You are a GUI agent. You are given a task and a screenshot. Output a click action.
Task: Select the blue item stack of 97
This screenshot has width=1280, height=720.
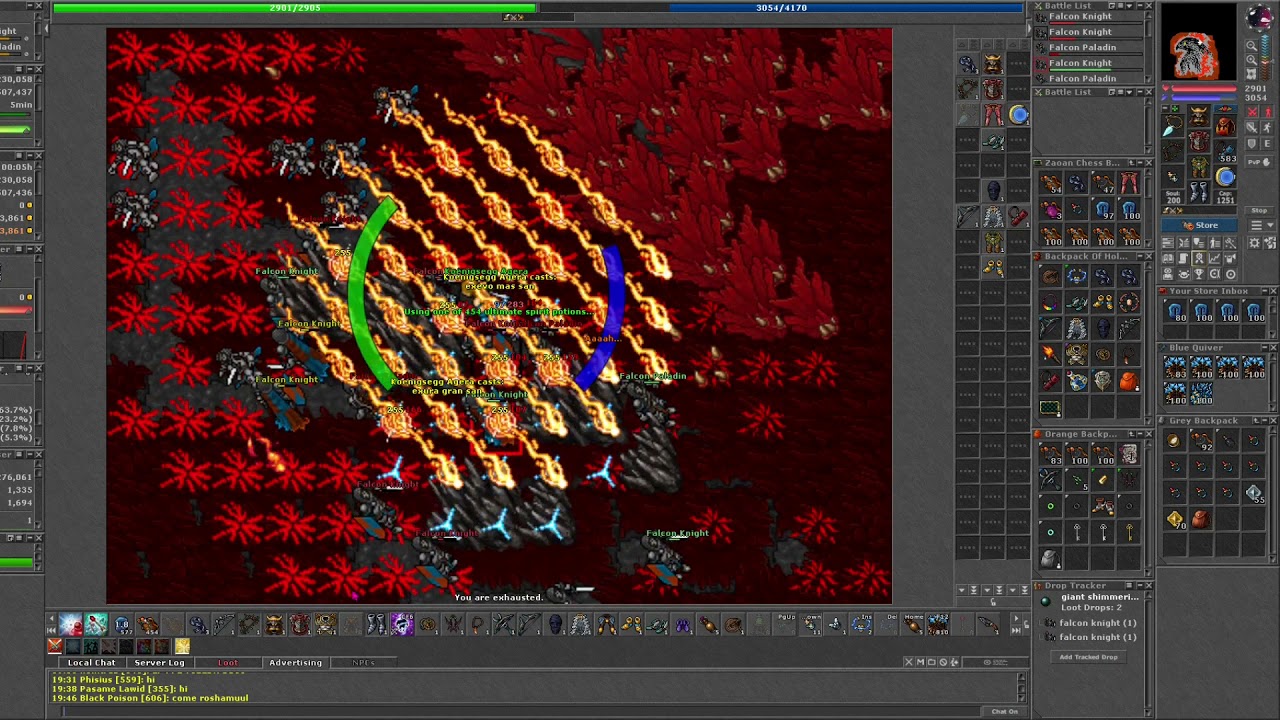tap(1103, 209)
